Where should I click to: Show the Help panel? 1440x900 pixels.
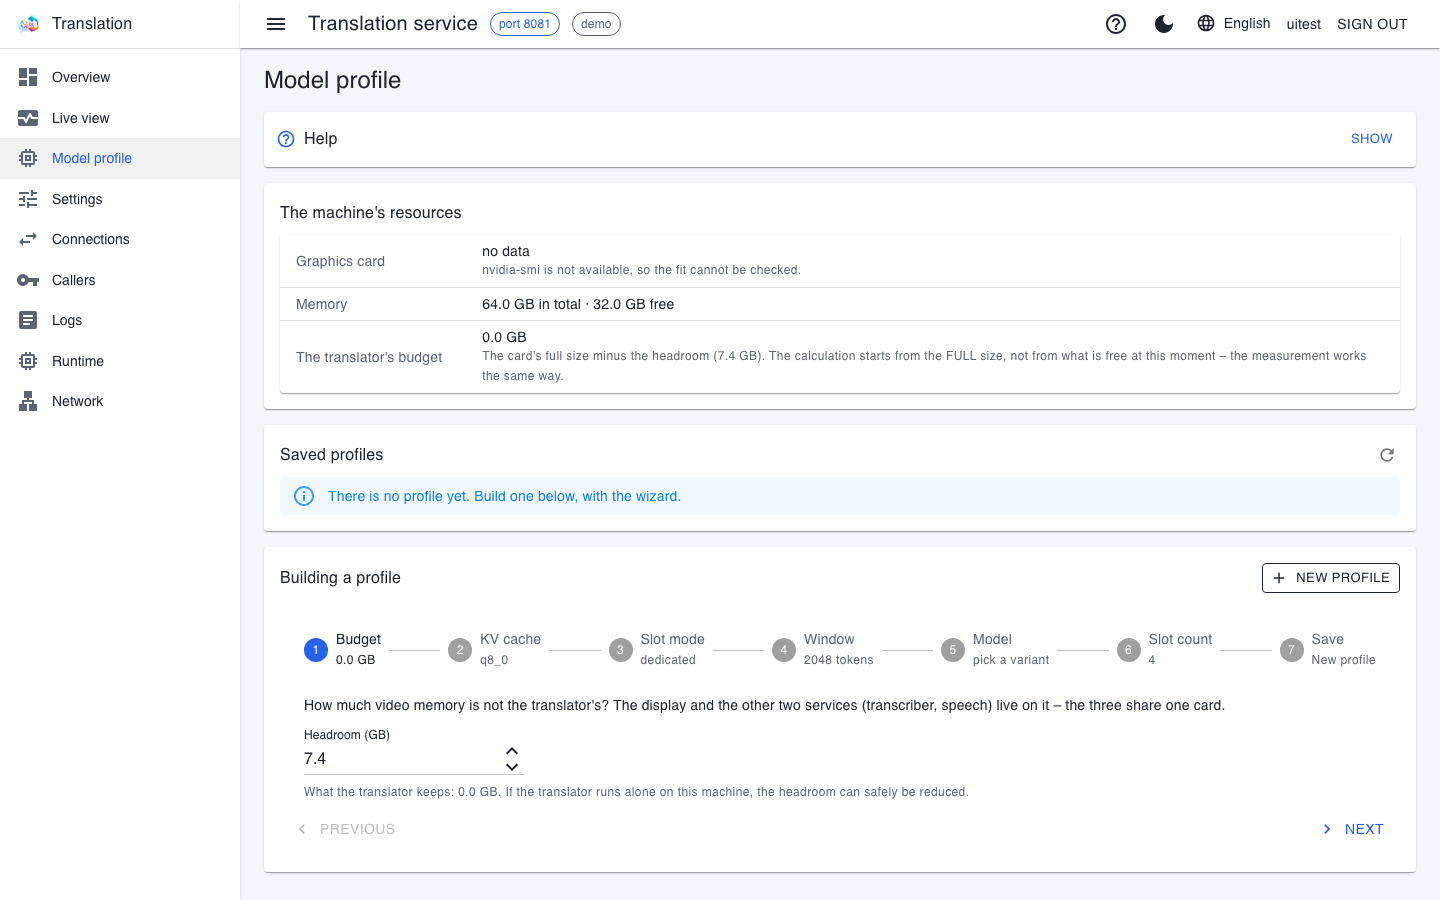coord(1371,139)
